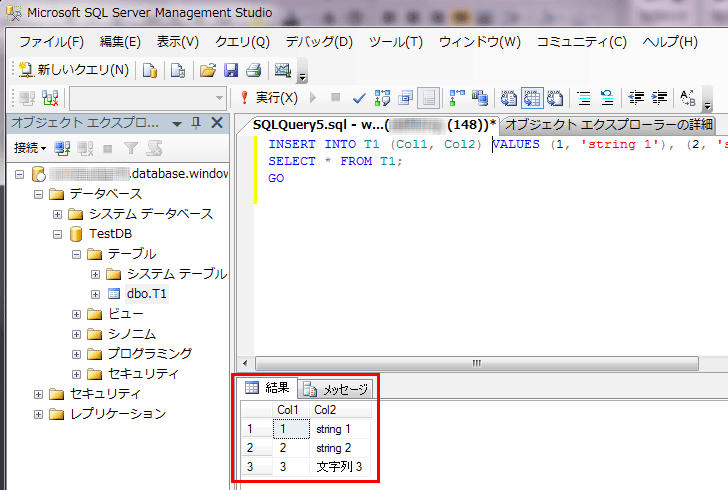Open the ウィンドウ(W) menu

(480, 42)
